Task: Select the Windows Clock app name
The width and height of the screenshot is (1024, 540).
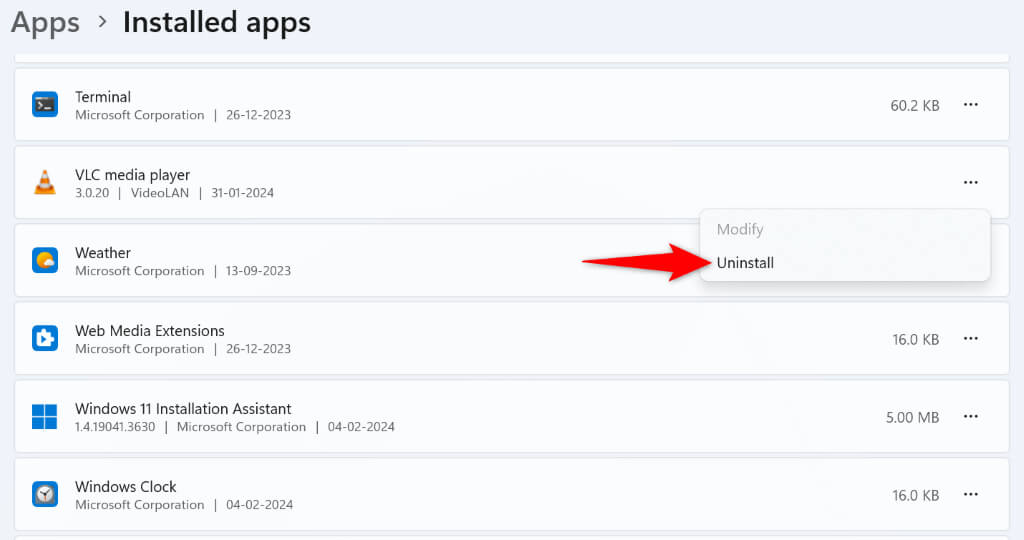Action: click(126, 486)
